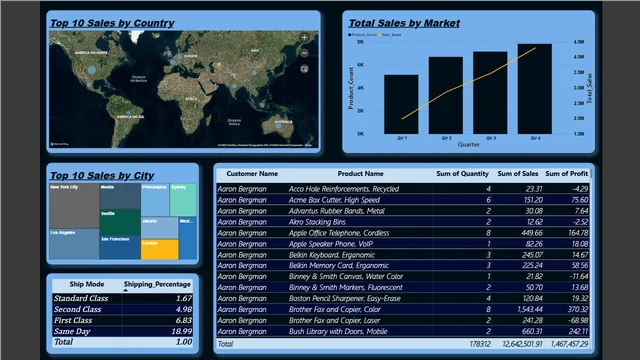Image resolution: width=640 pixels, height=360 pixels.
Task: Click Binney & Smith Markers, Fluorescent row
Action: (403, 288)
